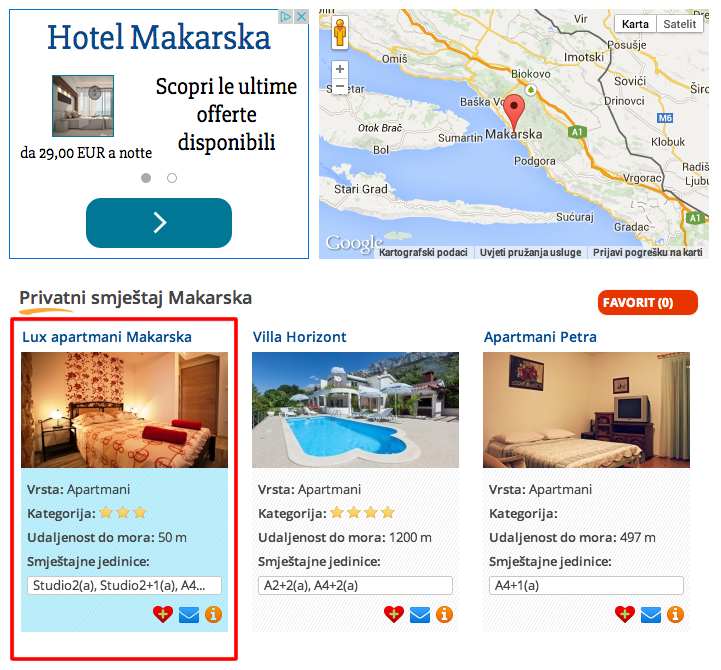The height and width of the screenshot is (670, 721).
Task: Send email inquiry for Villa Horizont
Action: pyautogui.click(x=420, y=615)
